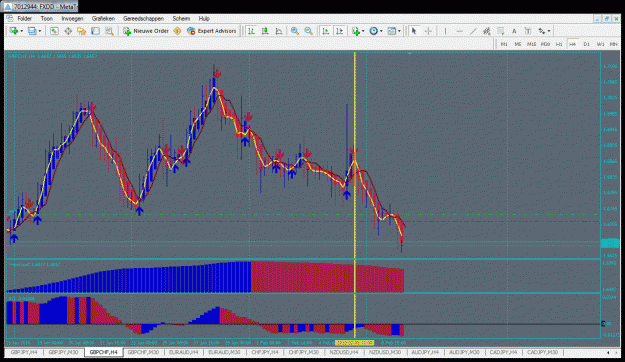
Task: Switch to the GBPJPY,H4 chart tab
Action: [24, 352]
